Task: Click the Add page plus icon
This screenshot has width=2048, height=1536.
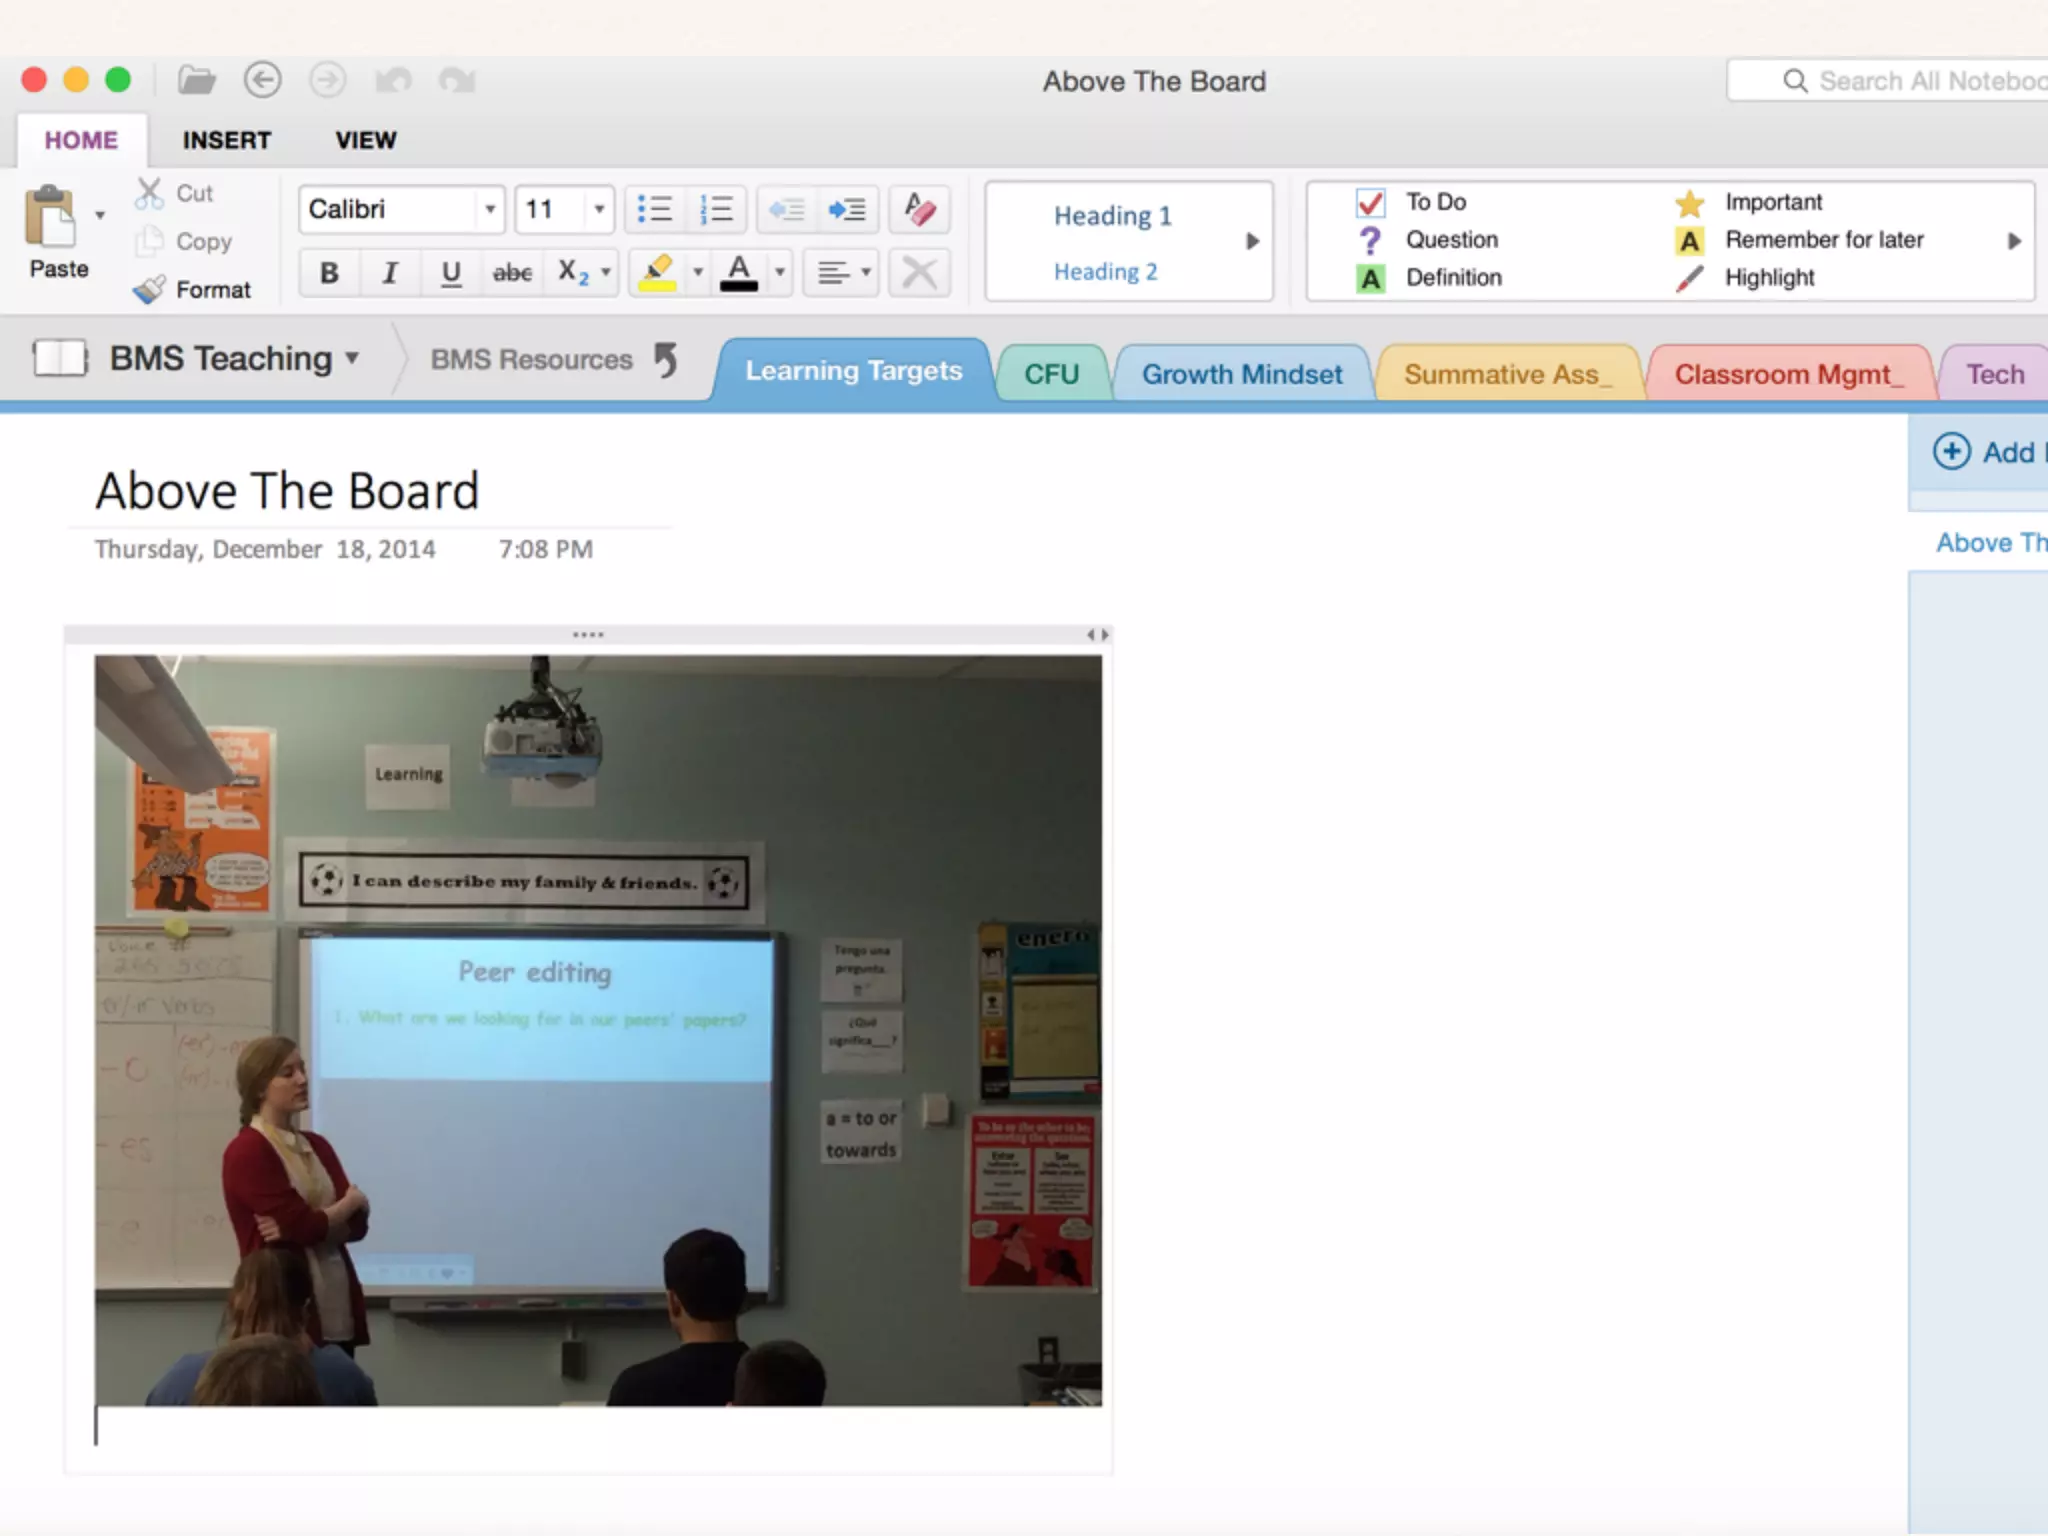Action: point(1951,452)
